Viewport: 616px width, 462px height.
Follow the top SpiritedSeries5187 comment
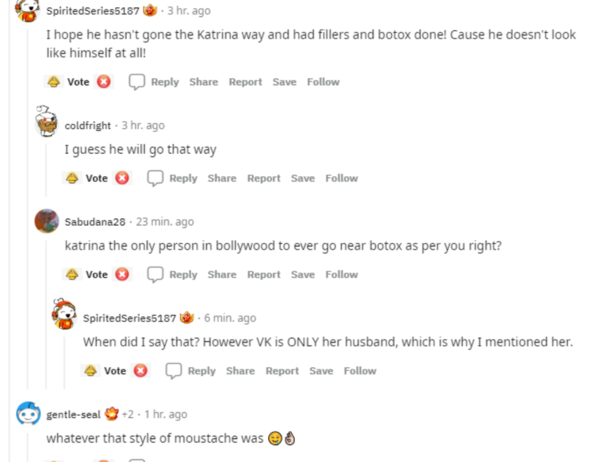point(323,82)
